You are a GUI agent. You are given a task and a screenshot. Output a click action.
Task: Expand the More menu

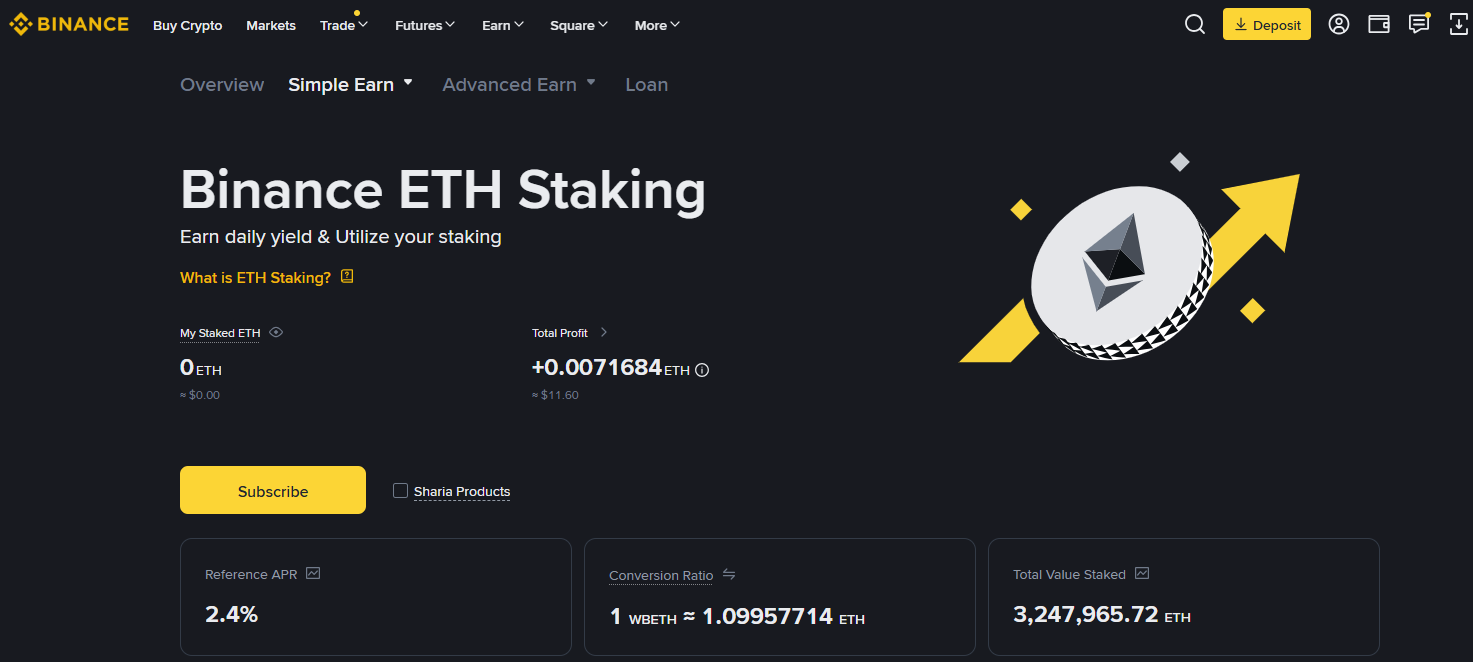(x=657, y=25)
